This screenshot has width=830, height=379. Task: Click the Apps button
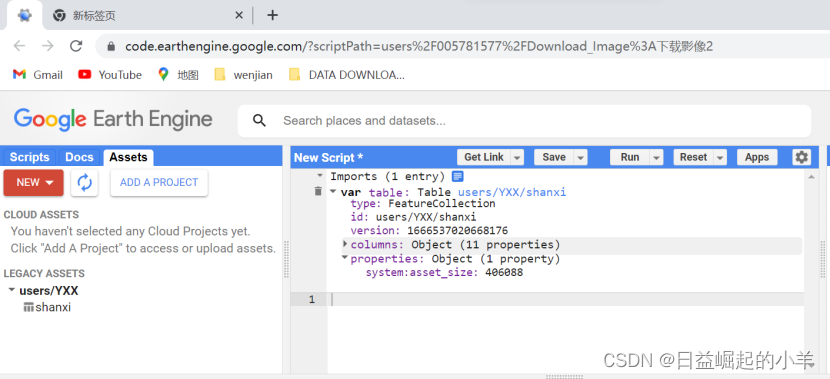pos(757,157)
